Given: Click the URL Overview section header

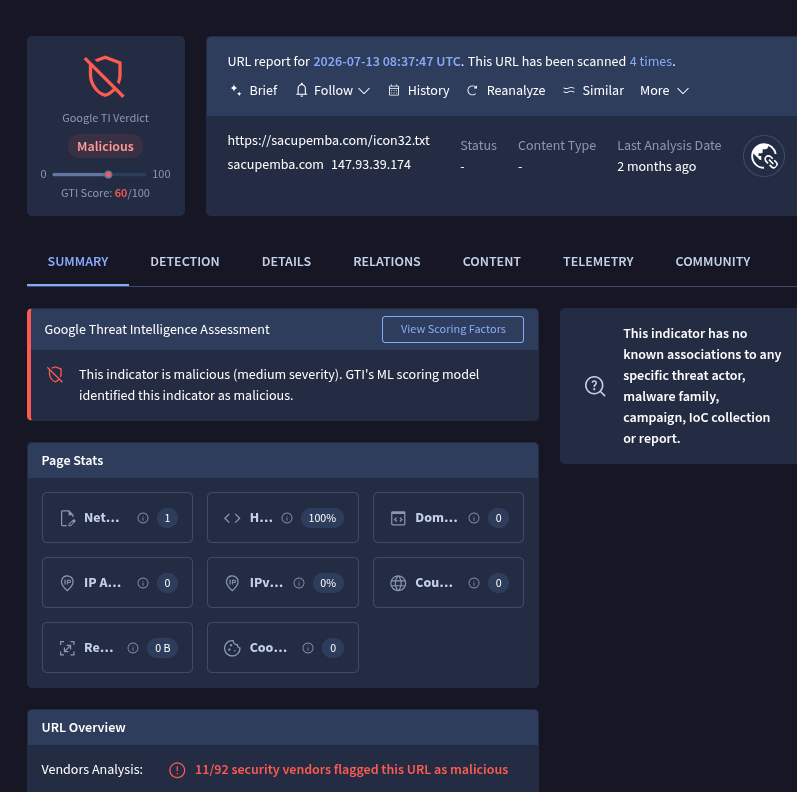Looking at the screenshot, I should point(283,727).
